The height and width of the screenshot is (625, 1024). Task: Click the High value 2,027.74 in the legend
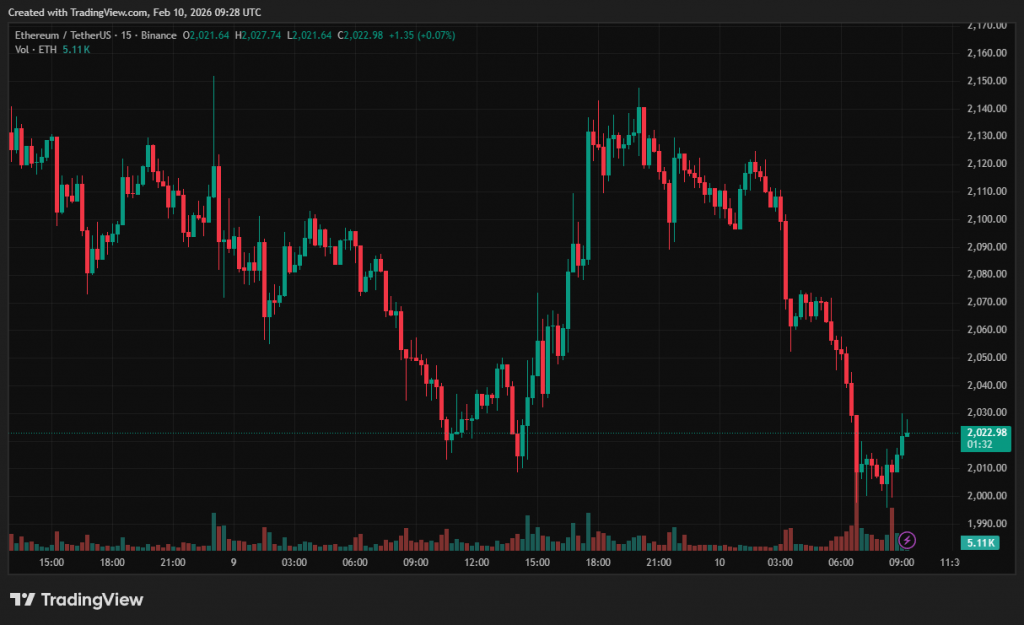pyautogui.click(x=263, y=35)
